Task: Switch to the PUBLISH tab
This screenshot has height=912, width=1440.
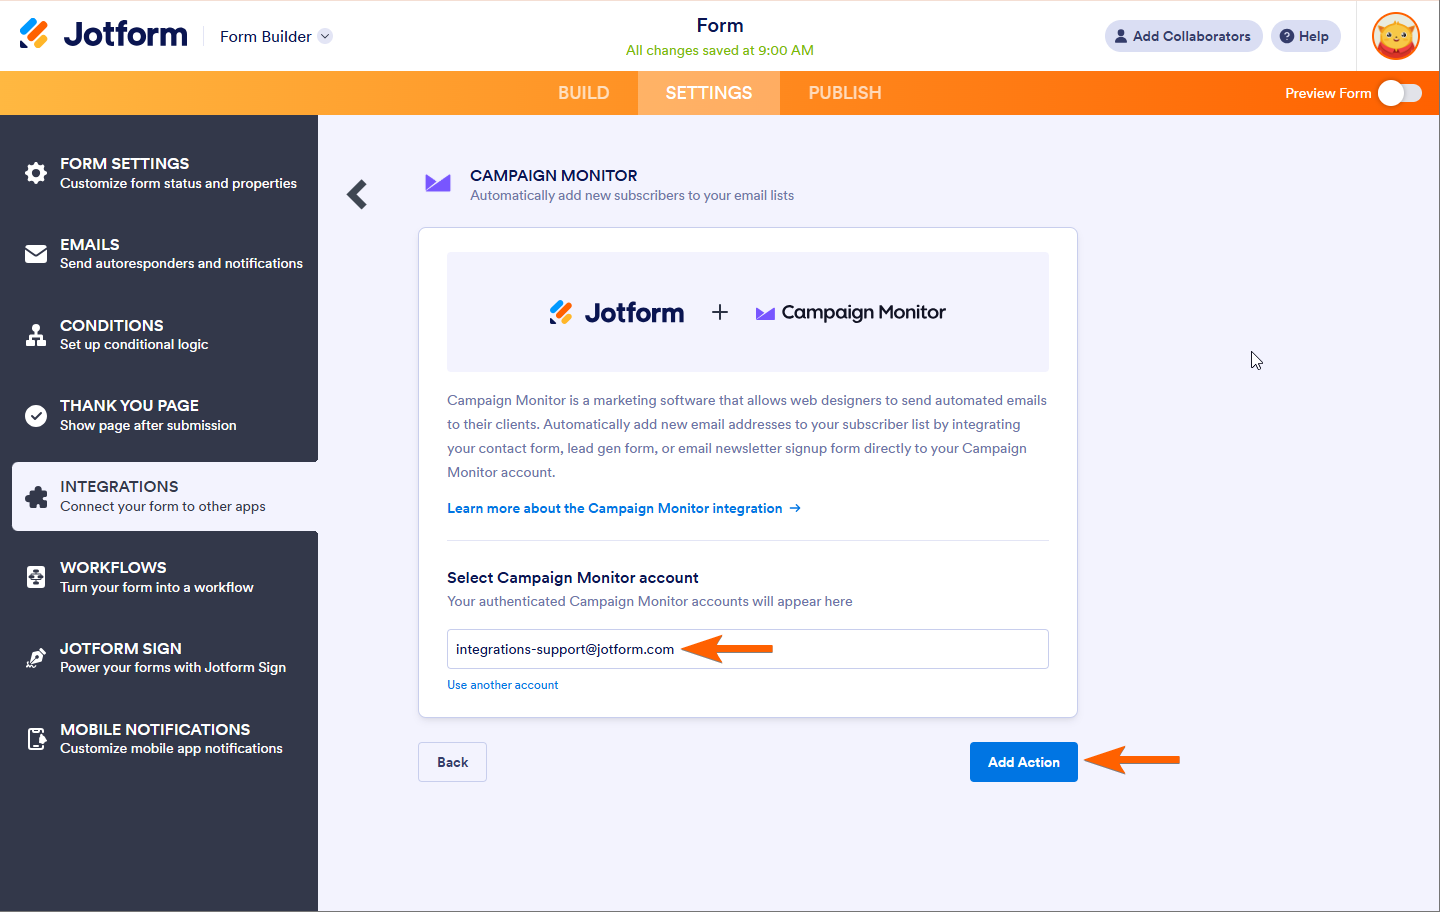Action: pos(845,93)
